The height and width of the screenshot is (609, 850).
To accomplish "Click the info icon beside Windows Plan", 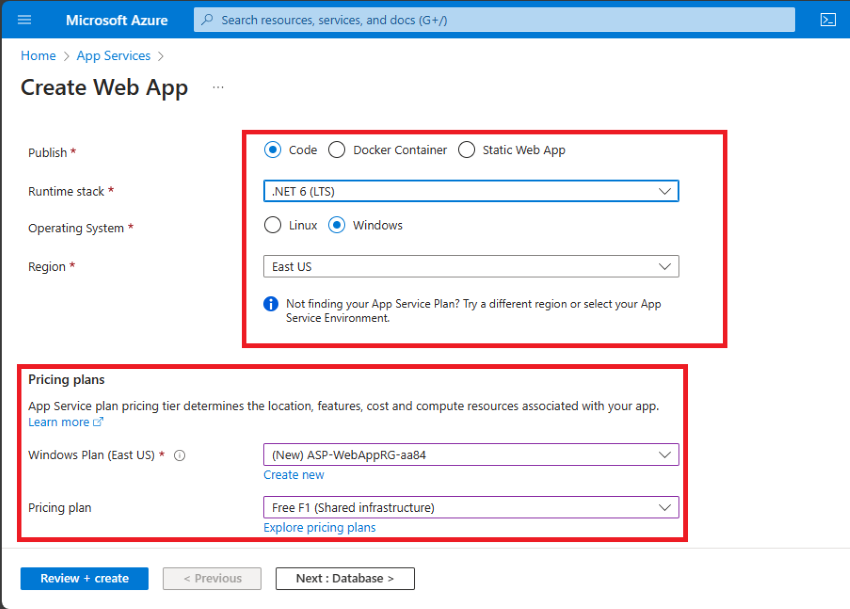I will [x=179, y=454].
